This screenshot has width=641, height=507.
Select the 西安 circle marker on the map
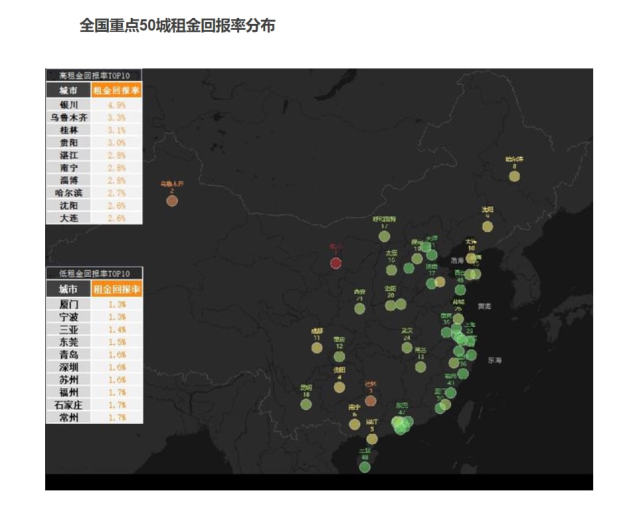pos(359,308)
